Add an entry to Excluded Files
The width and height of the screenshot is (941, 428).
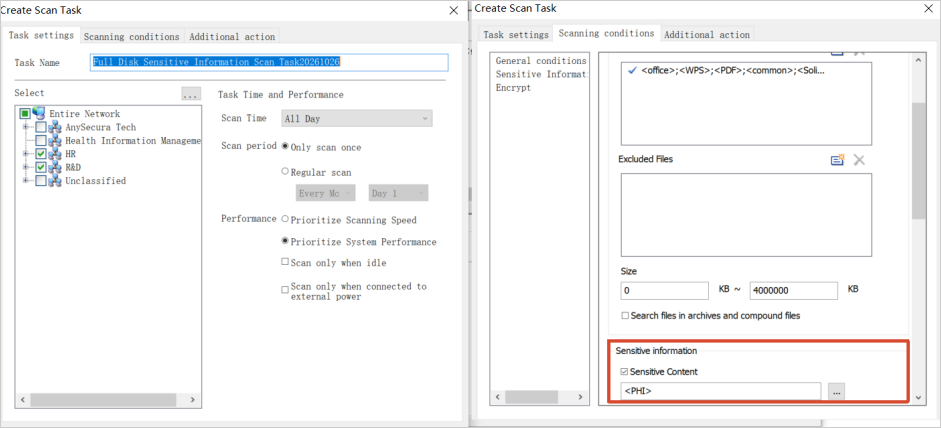(837, 160)
